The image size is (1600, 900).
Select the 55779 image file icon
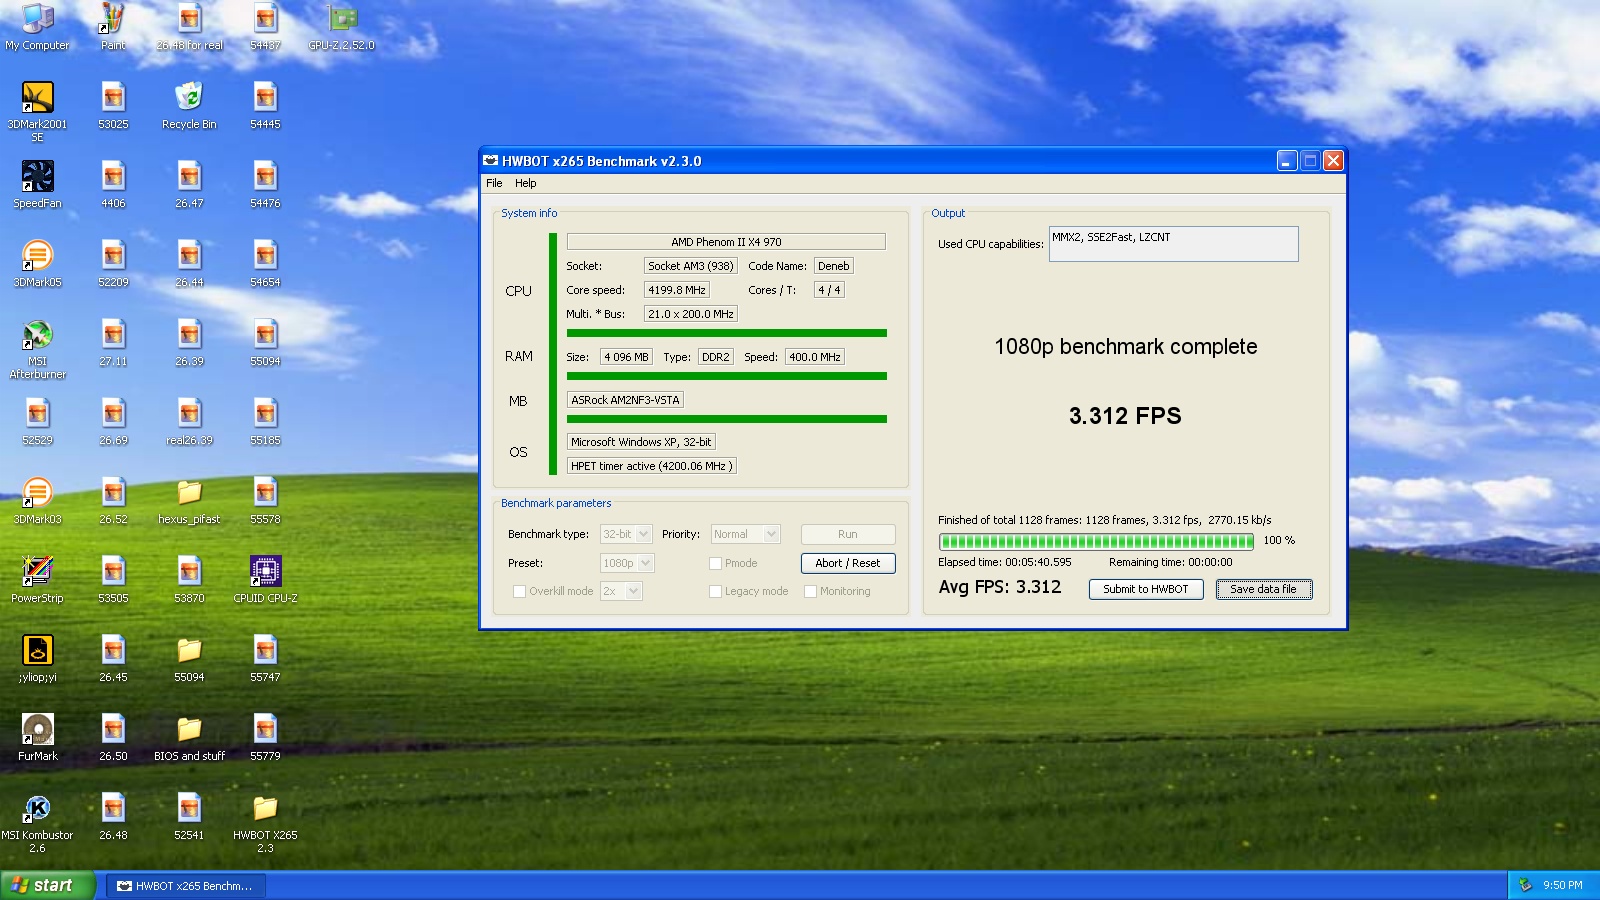(x=265, y=737)
